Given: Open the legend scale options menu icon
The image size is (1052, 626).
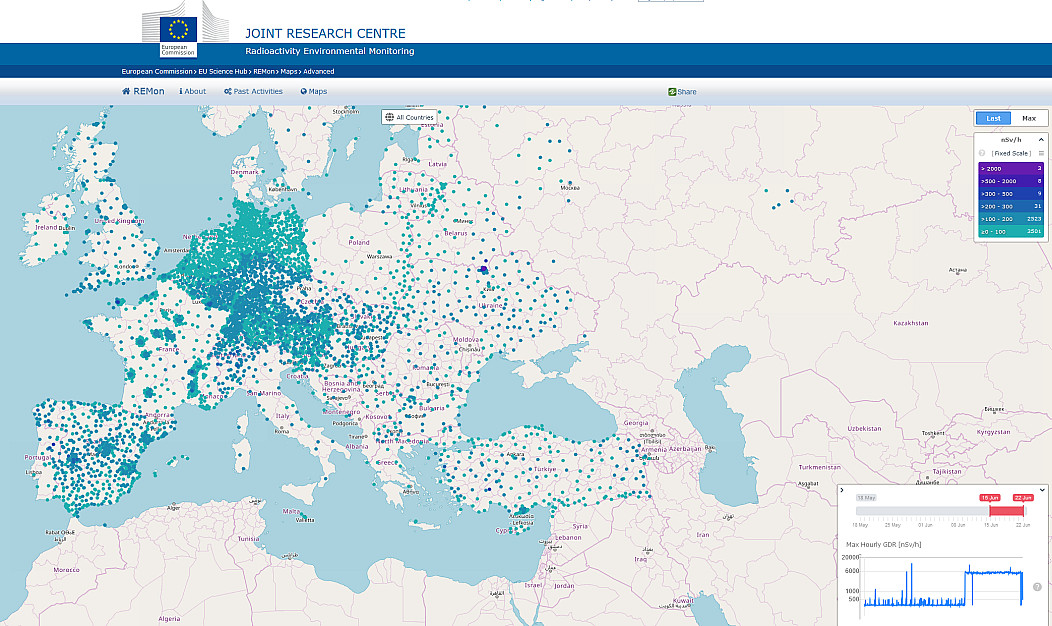Looking at the screenshot, I should 1041,153.
